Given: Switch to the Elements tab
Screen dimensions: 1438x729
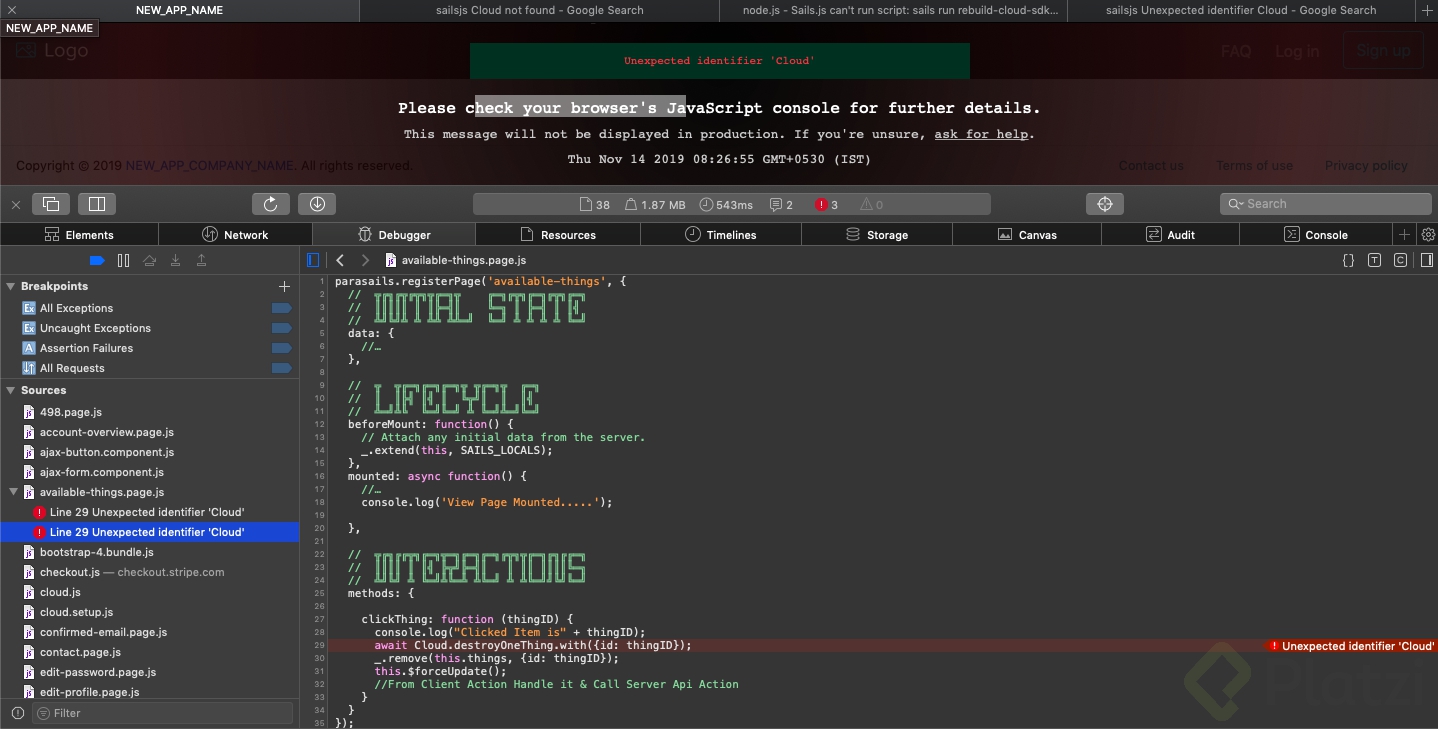Looking at the screenshot, I should pos(79,235).
